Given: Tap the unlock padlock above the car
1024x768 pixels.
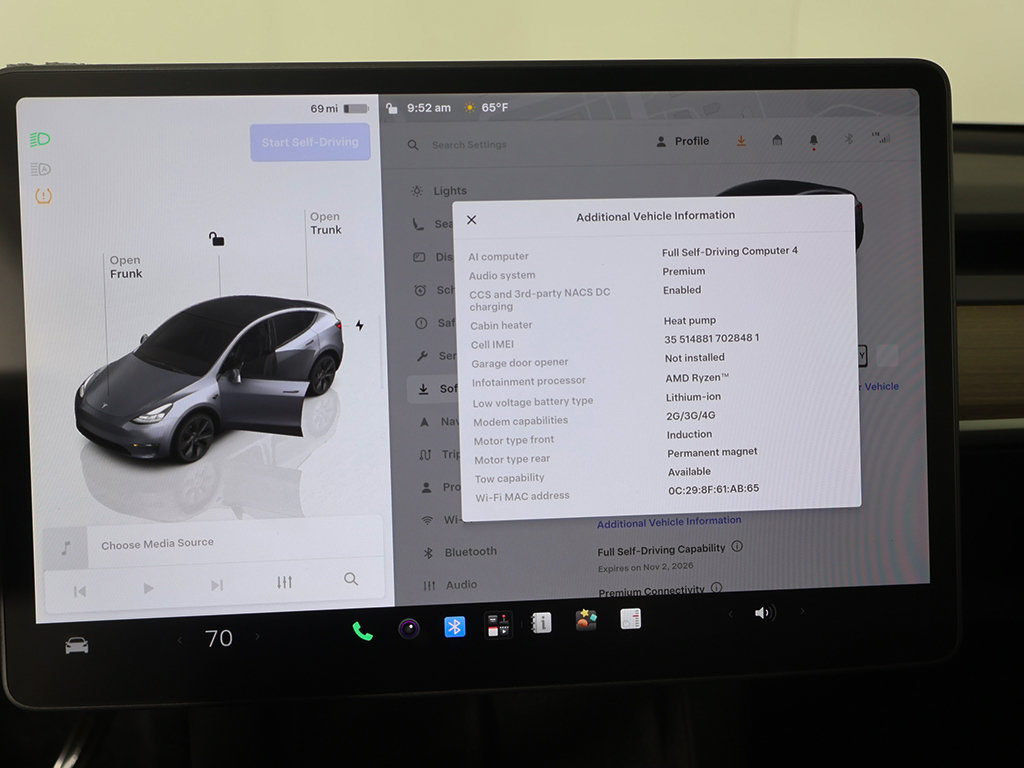Looking at the screenshot, I should pos(216,239).
